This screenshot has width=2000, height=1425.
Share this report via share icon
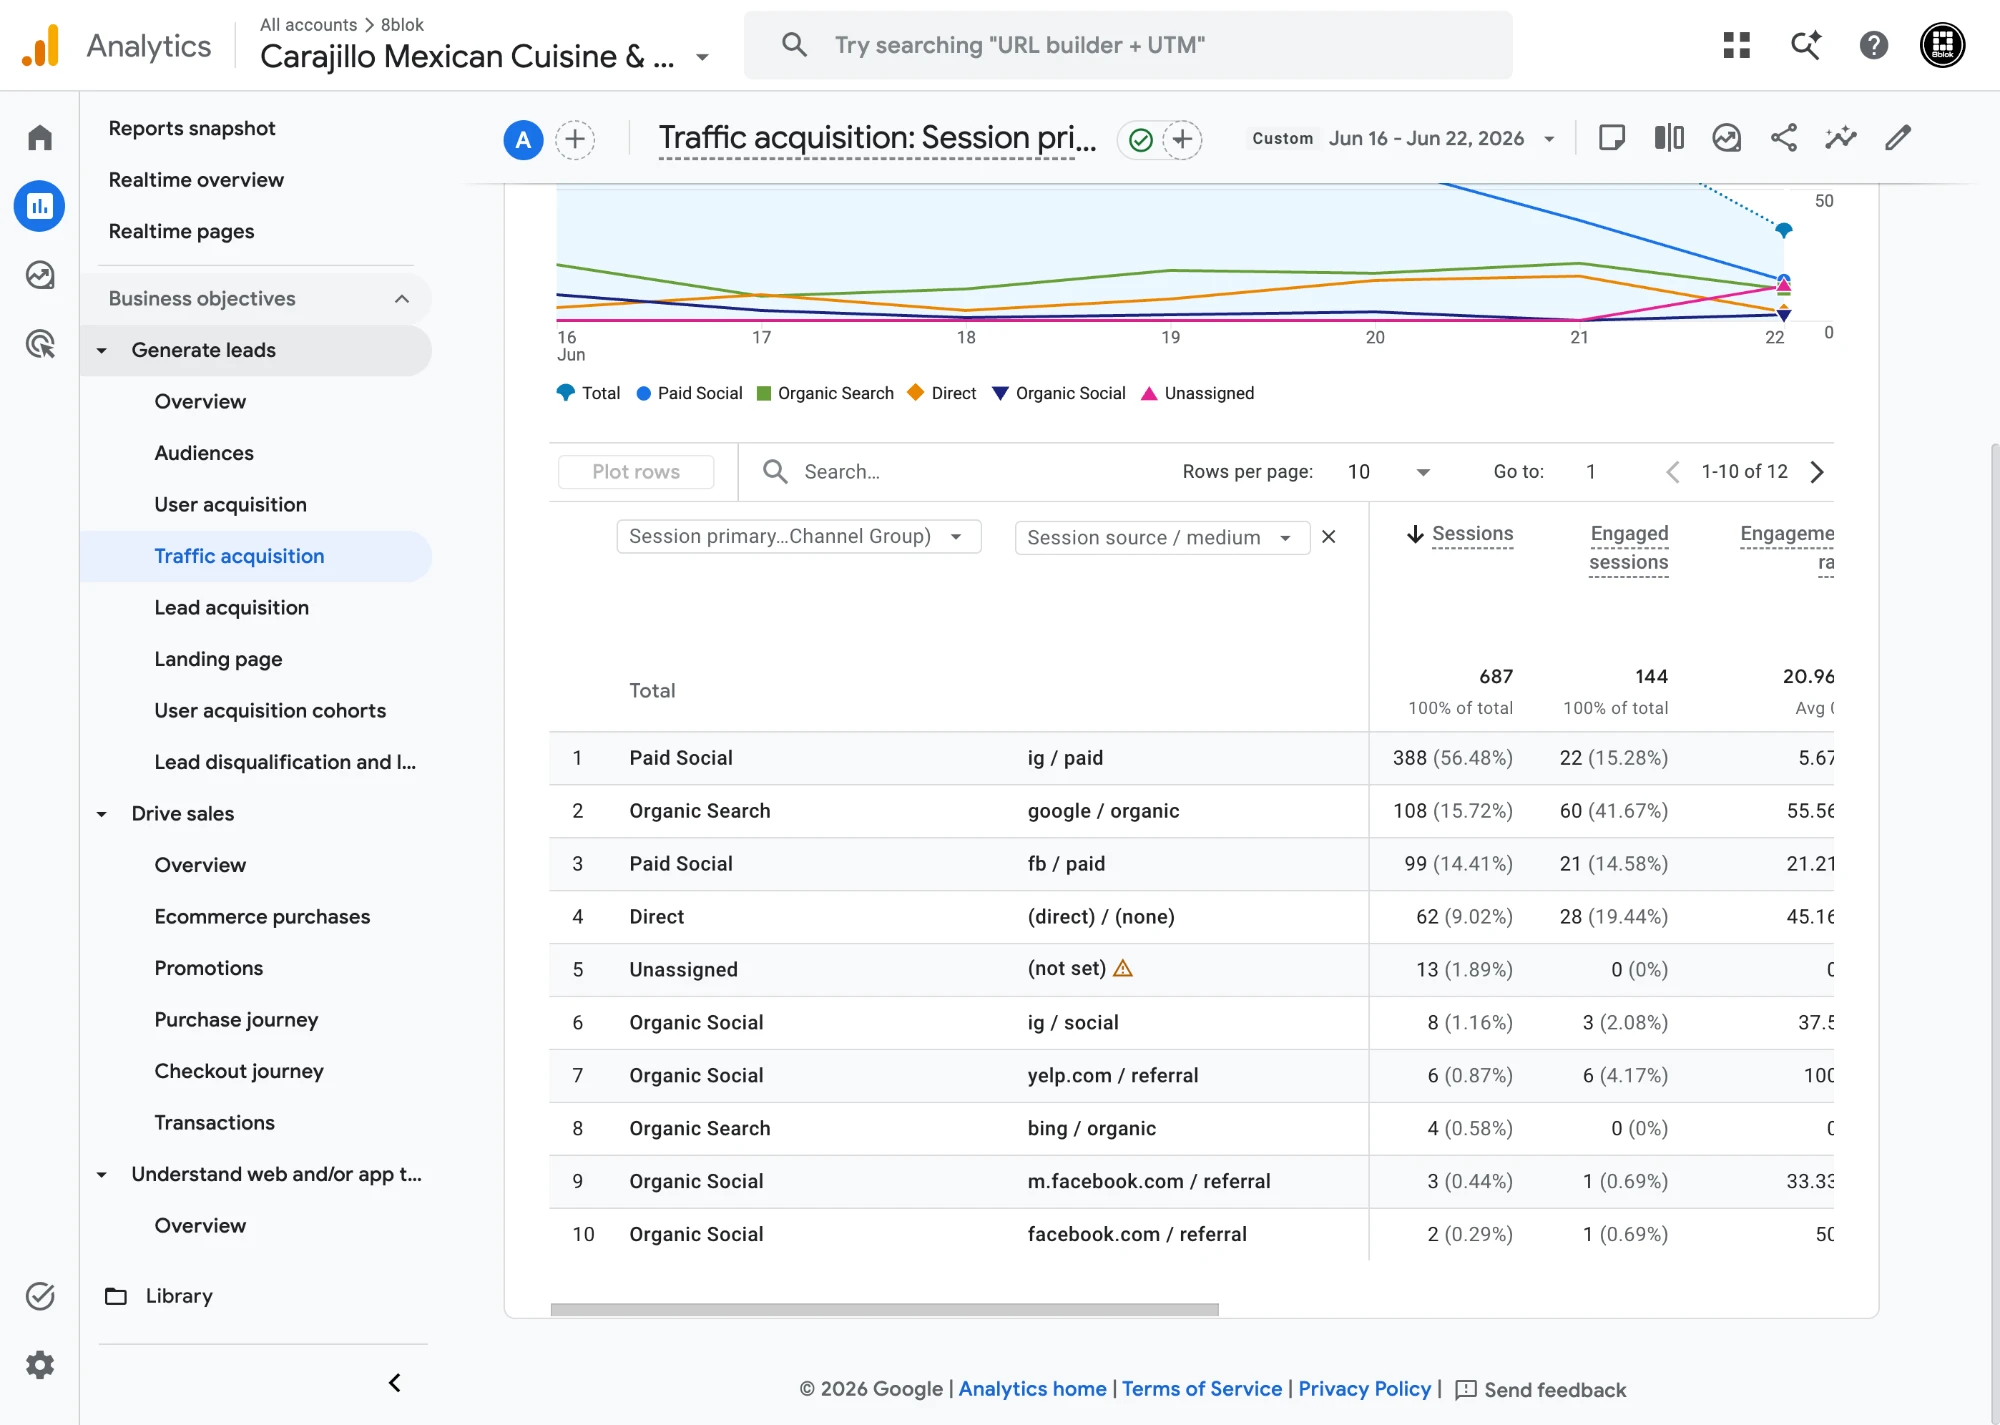pyautogui.click(x=1783, y=137)
